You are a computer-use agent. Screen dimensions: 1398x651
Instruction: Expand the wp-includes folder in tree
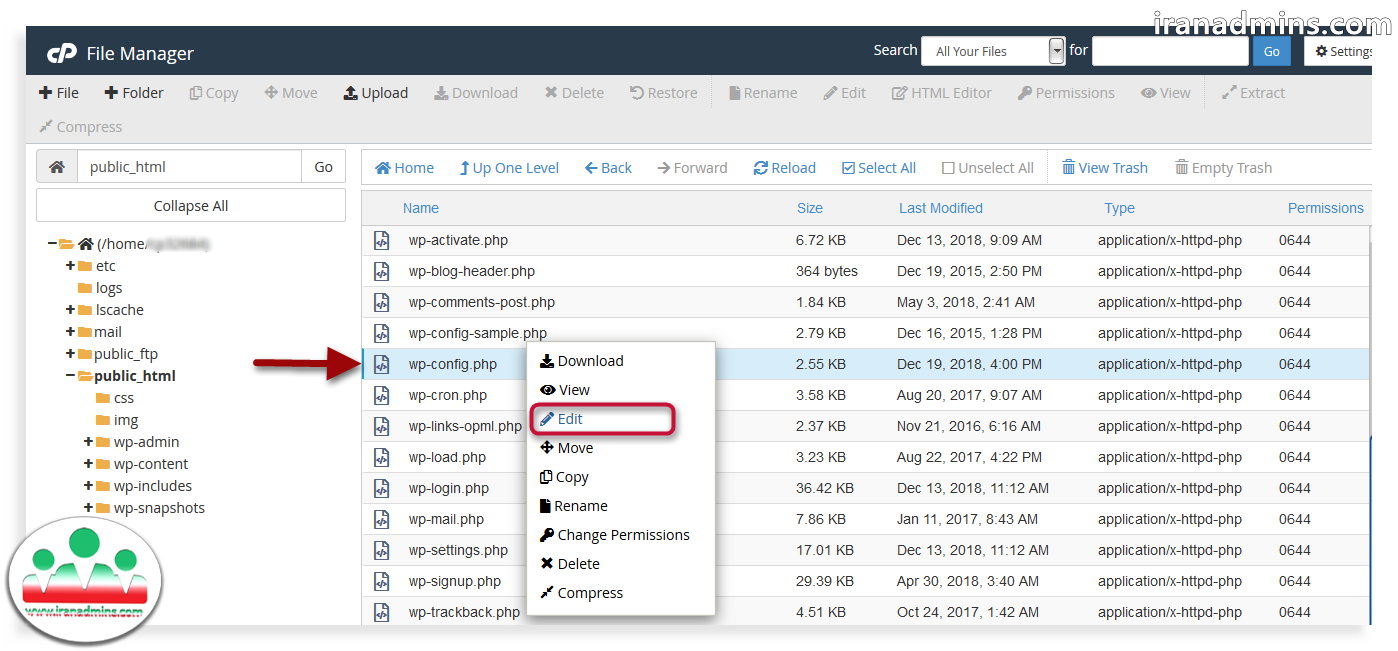tap(88, 486)
